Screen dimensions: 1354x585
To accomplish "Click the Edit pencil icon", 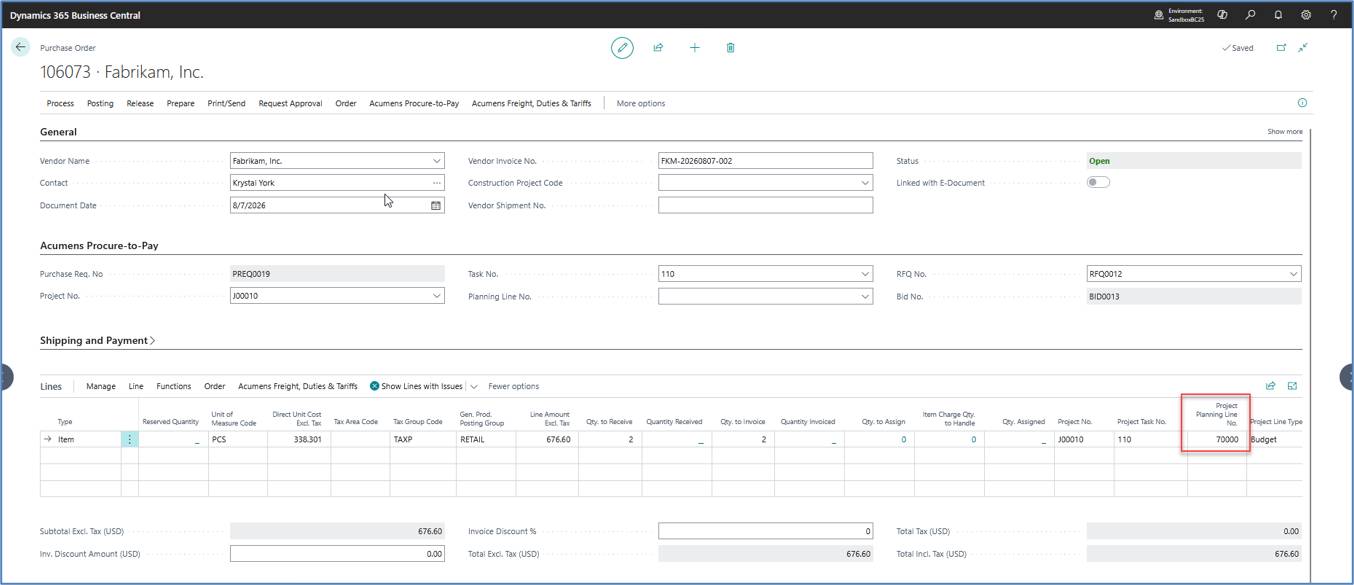I will [622, 47].
